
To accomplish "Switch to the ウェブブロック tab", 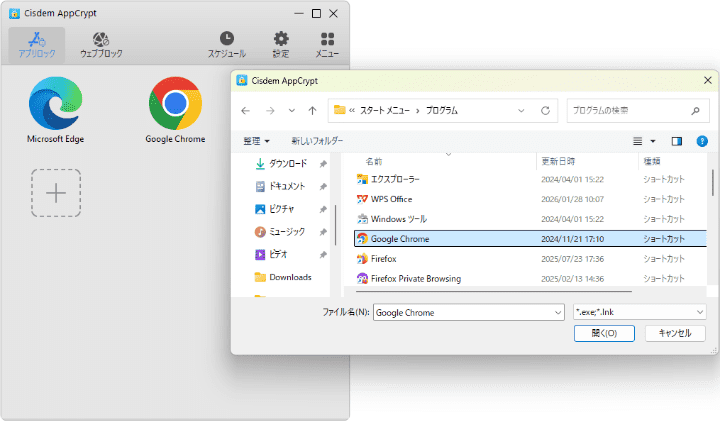I will click(101, 44).
